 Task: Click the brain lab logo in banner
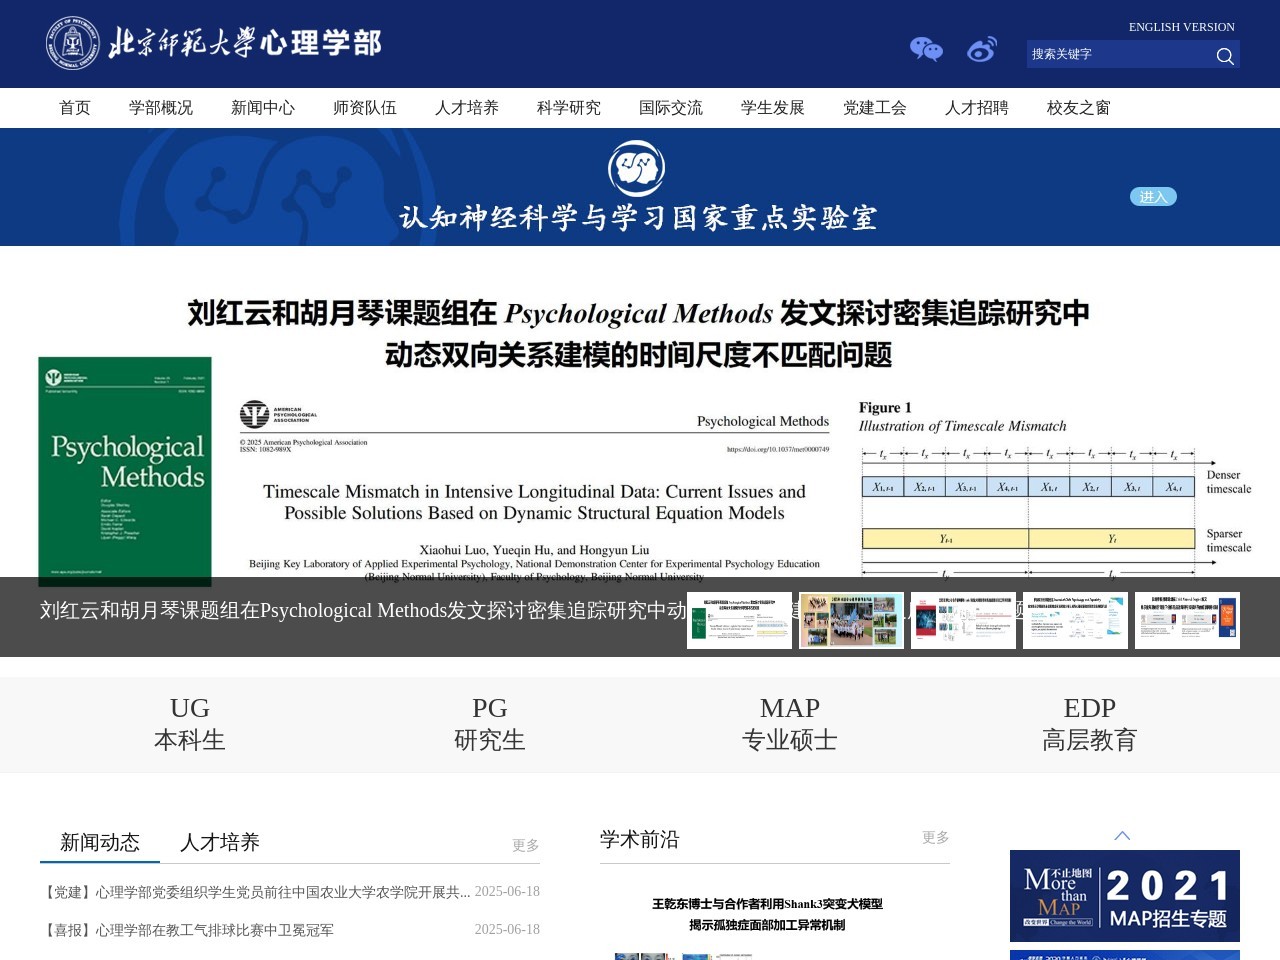click(x=637, y=169)
